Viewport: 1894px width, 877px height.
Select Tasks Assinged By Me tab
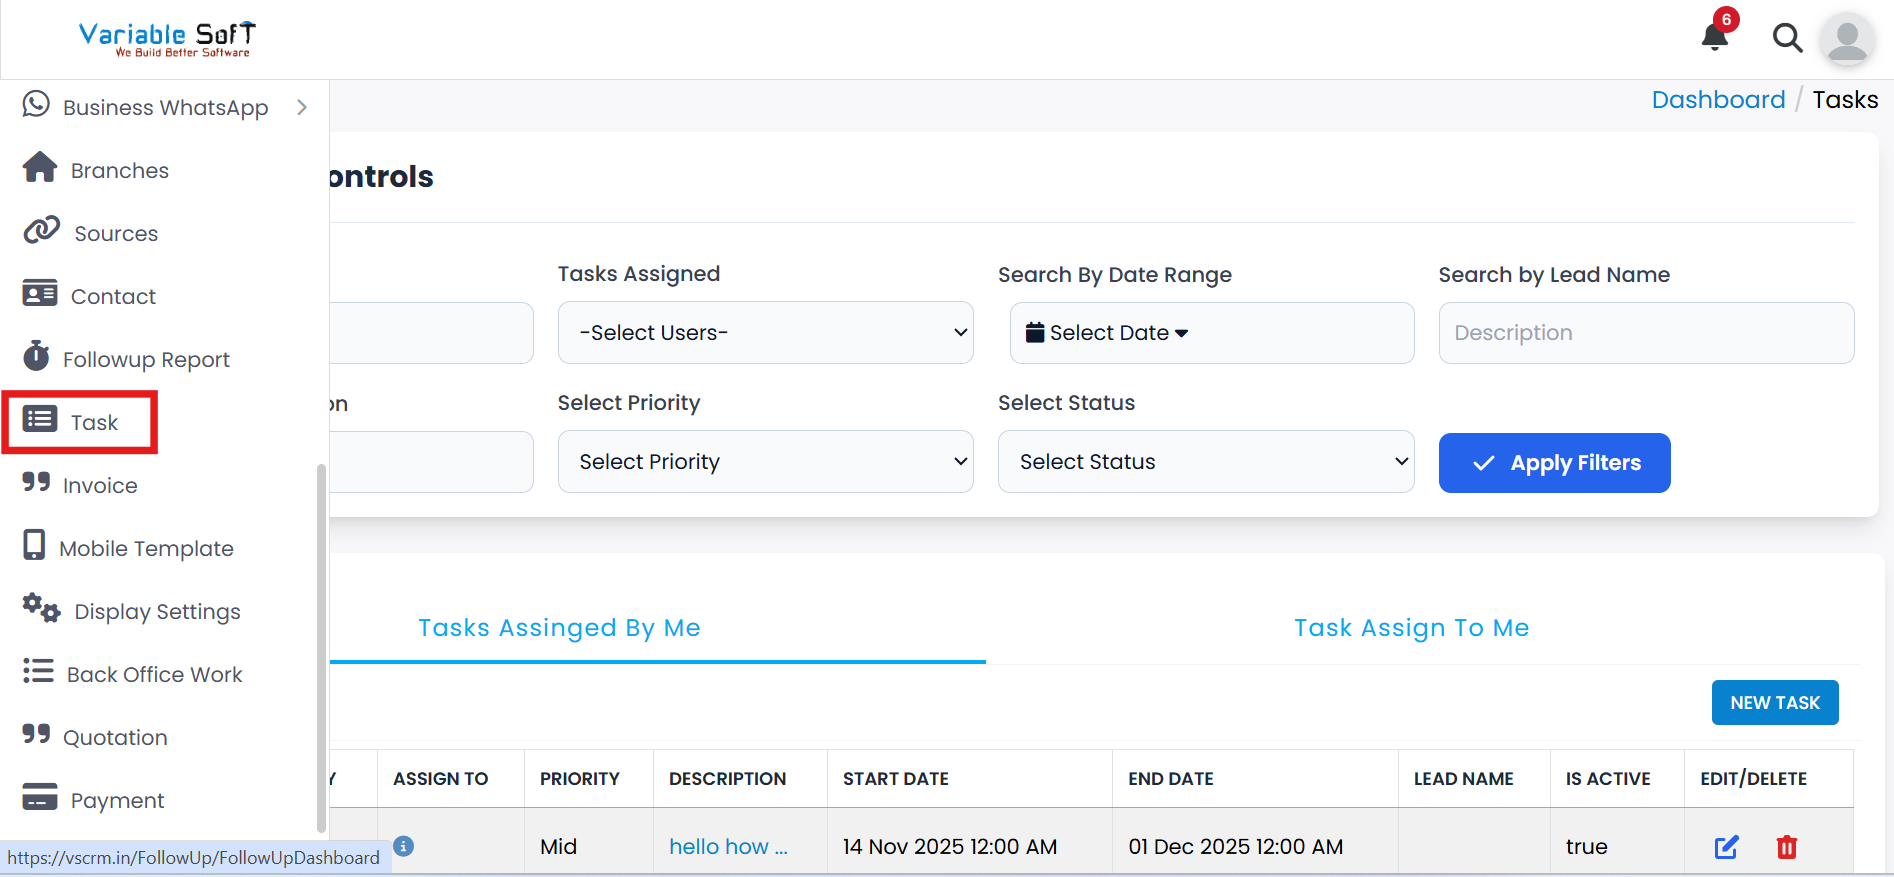559,628
